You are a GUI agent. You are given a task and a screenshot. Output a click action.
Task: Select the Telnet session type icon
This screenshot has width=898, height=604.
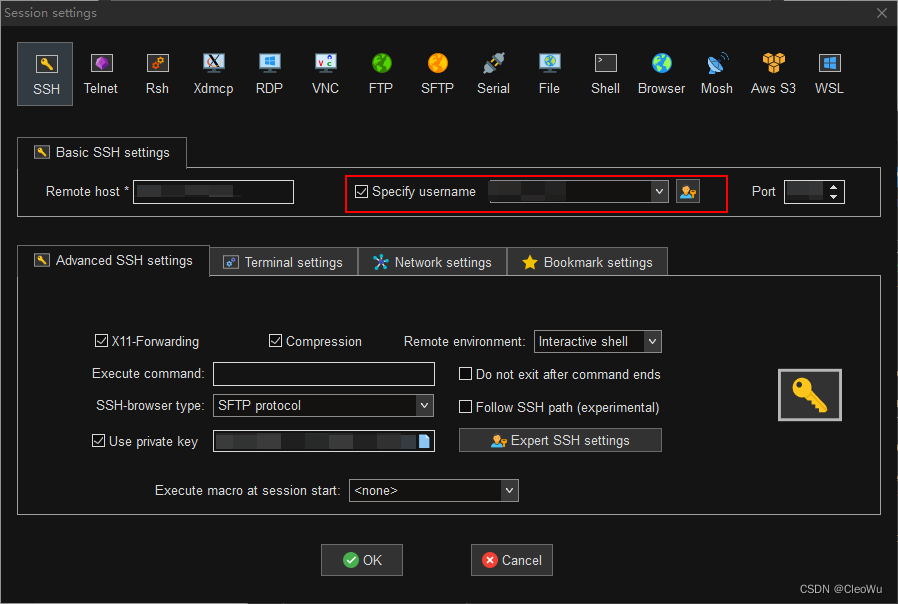coord(101,74)
